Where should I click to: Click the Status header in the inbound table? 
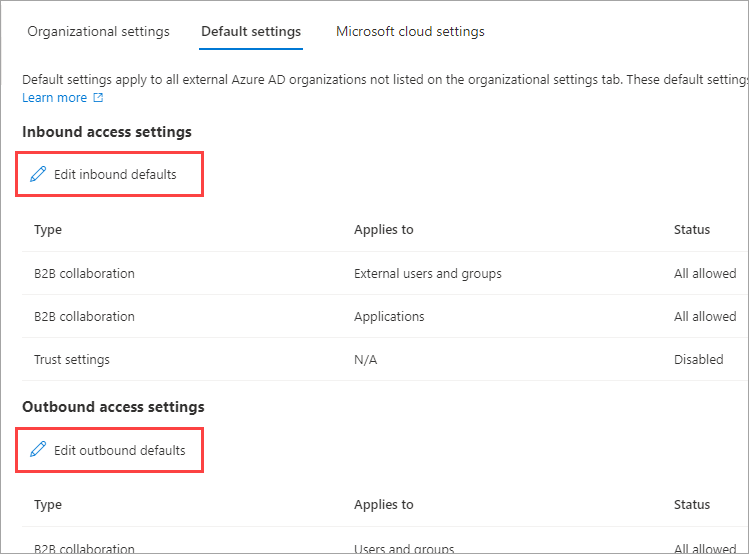coord(692,229)
